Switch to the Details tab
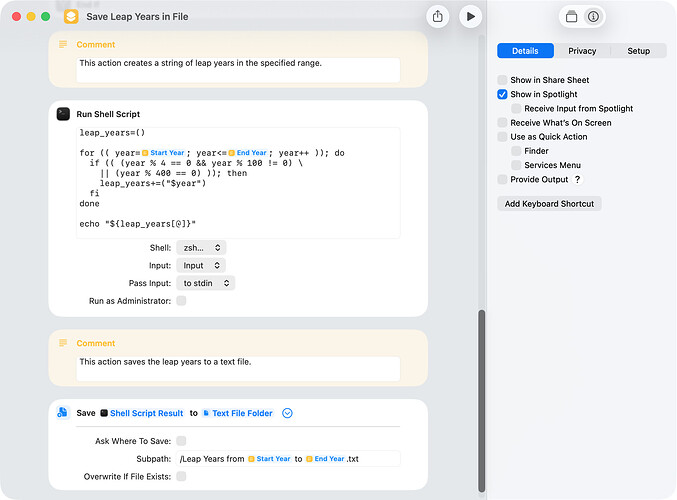This screenshot has width=677, height=500. point(525,51)
